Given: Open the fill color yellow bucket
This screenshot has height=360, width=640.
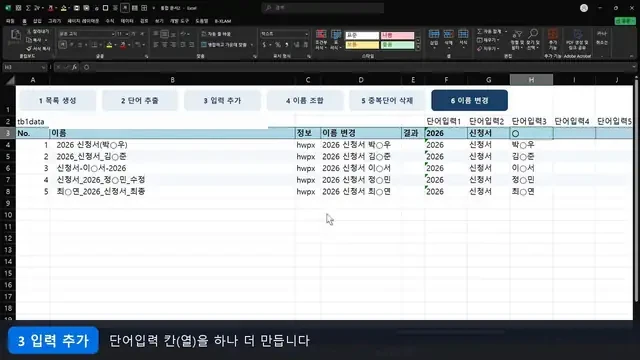Looking at the screenshot, I should coord(109,45).
